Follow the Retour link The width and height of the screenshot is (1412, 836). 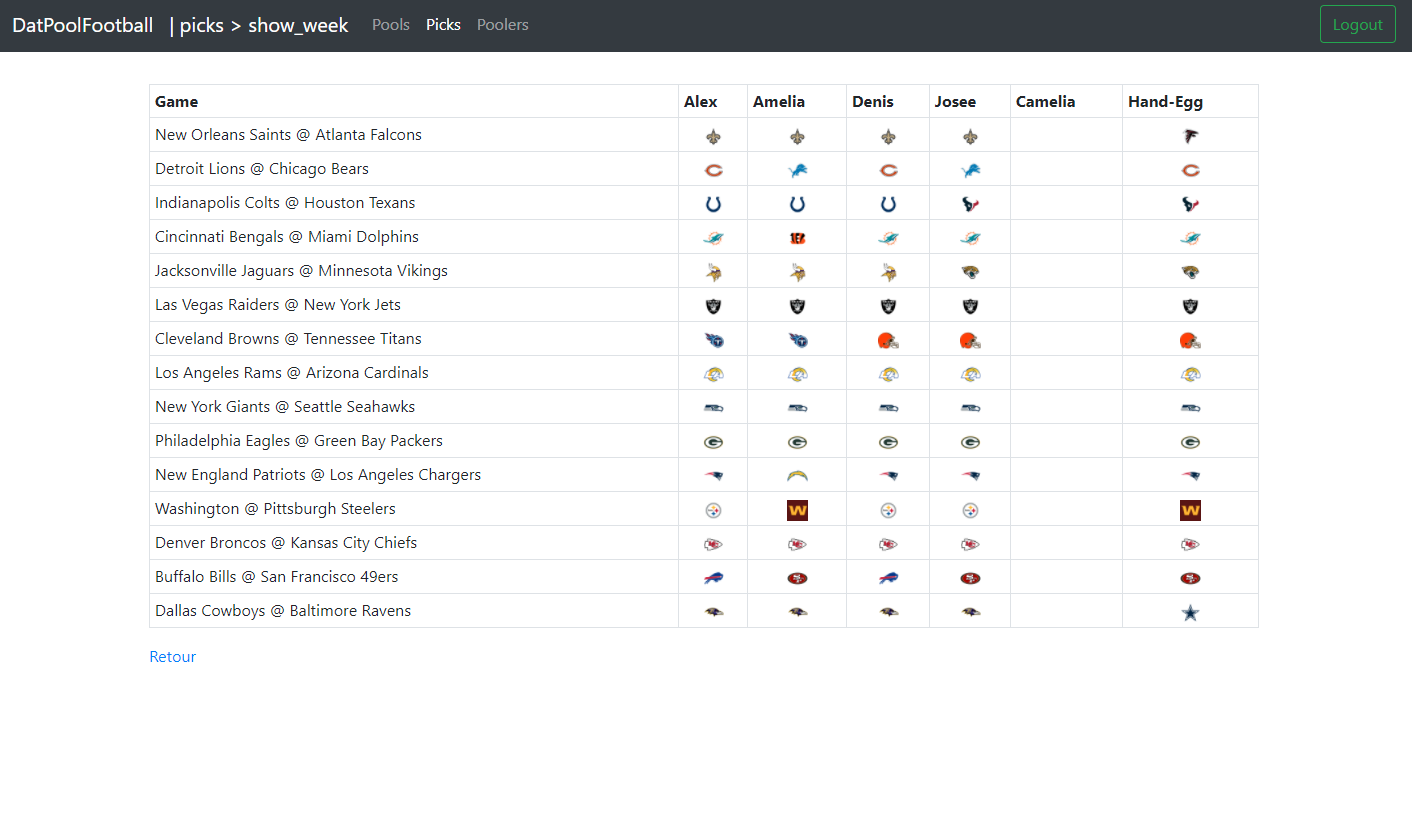coord(173,656)
